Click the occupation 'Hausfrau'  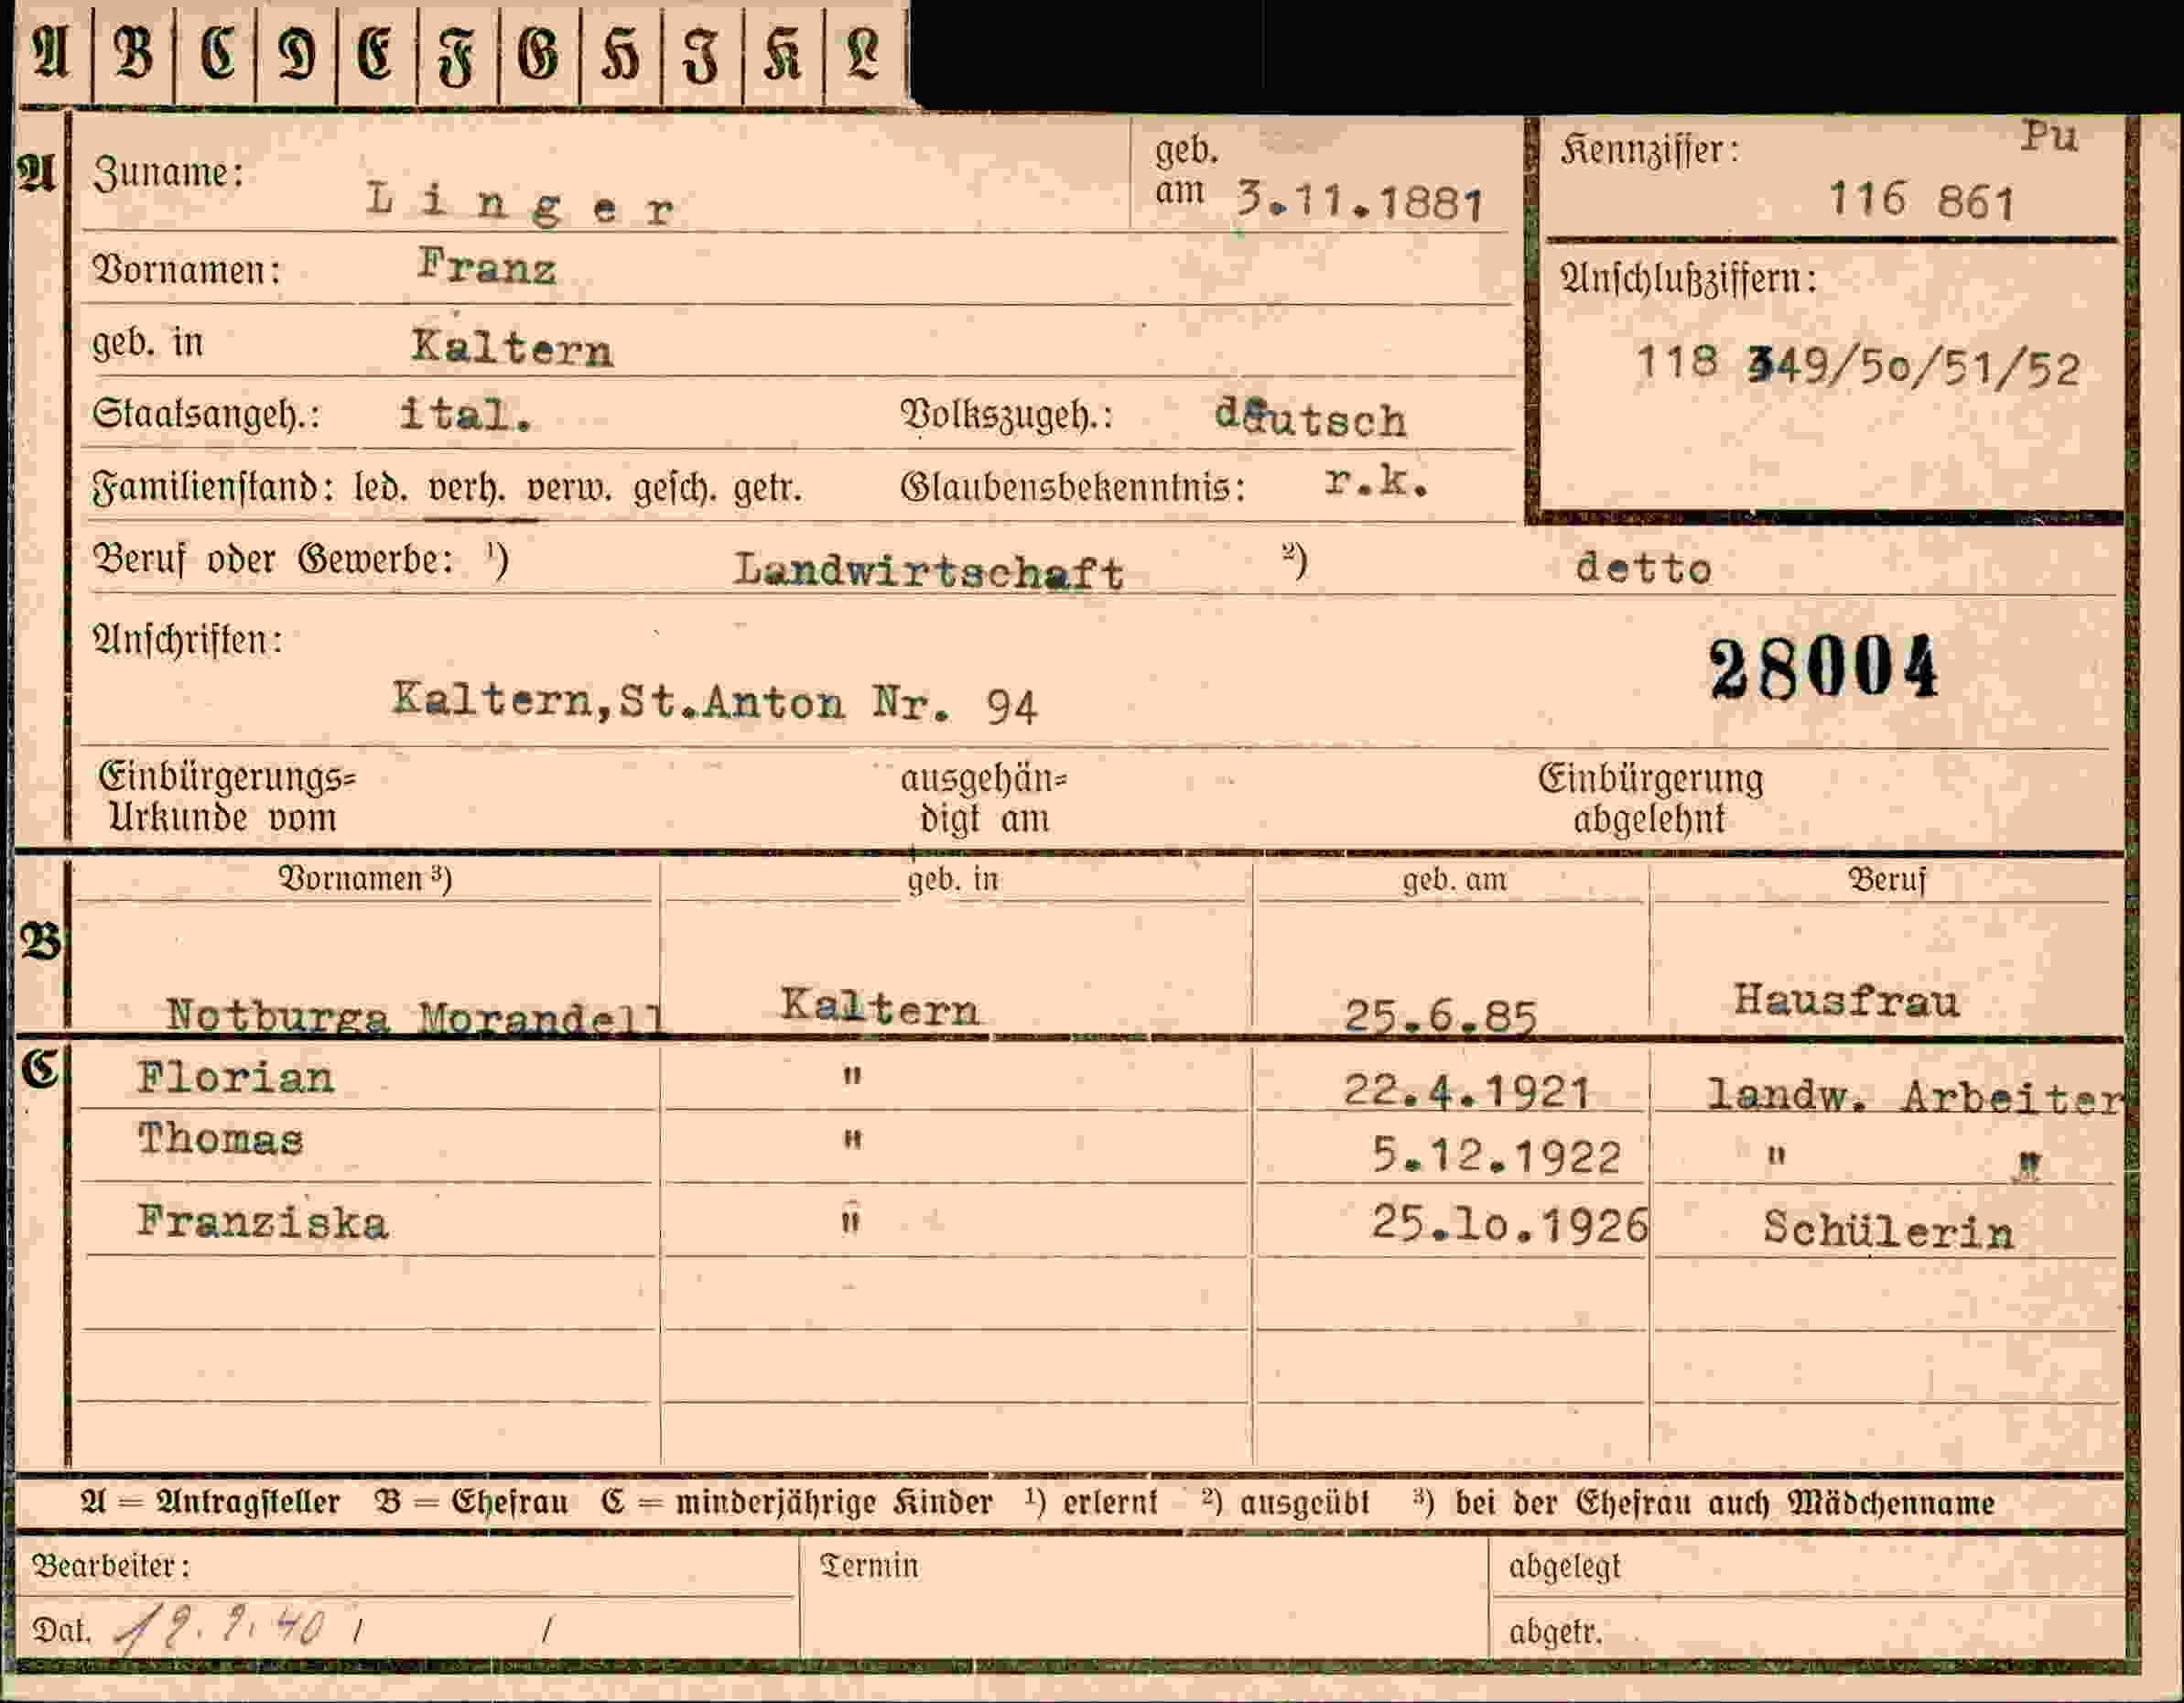pos(1846,1001)
